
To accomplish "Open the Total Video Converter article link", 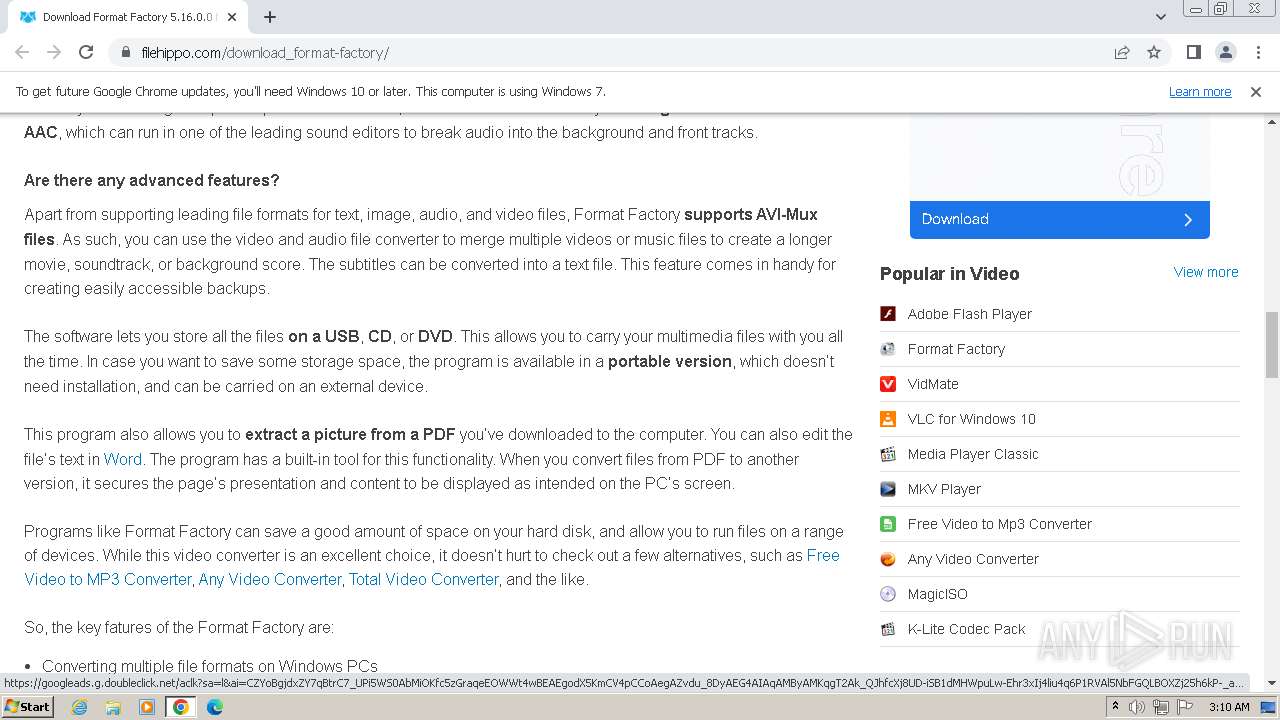I will click(x=423, y=579).
